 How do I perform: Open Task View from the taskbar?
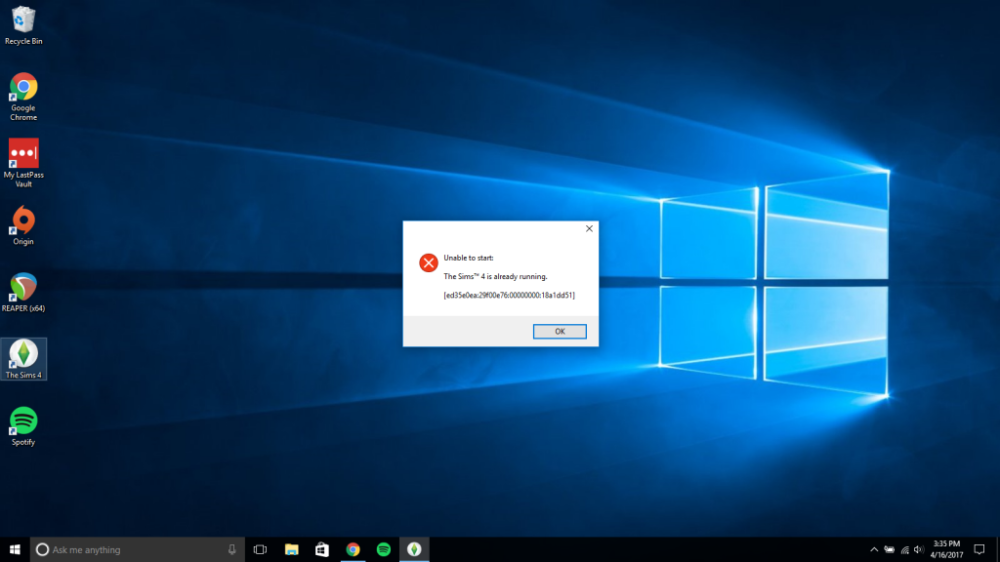click(x=260, y=549)
